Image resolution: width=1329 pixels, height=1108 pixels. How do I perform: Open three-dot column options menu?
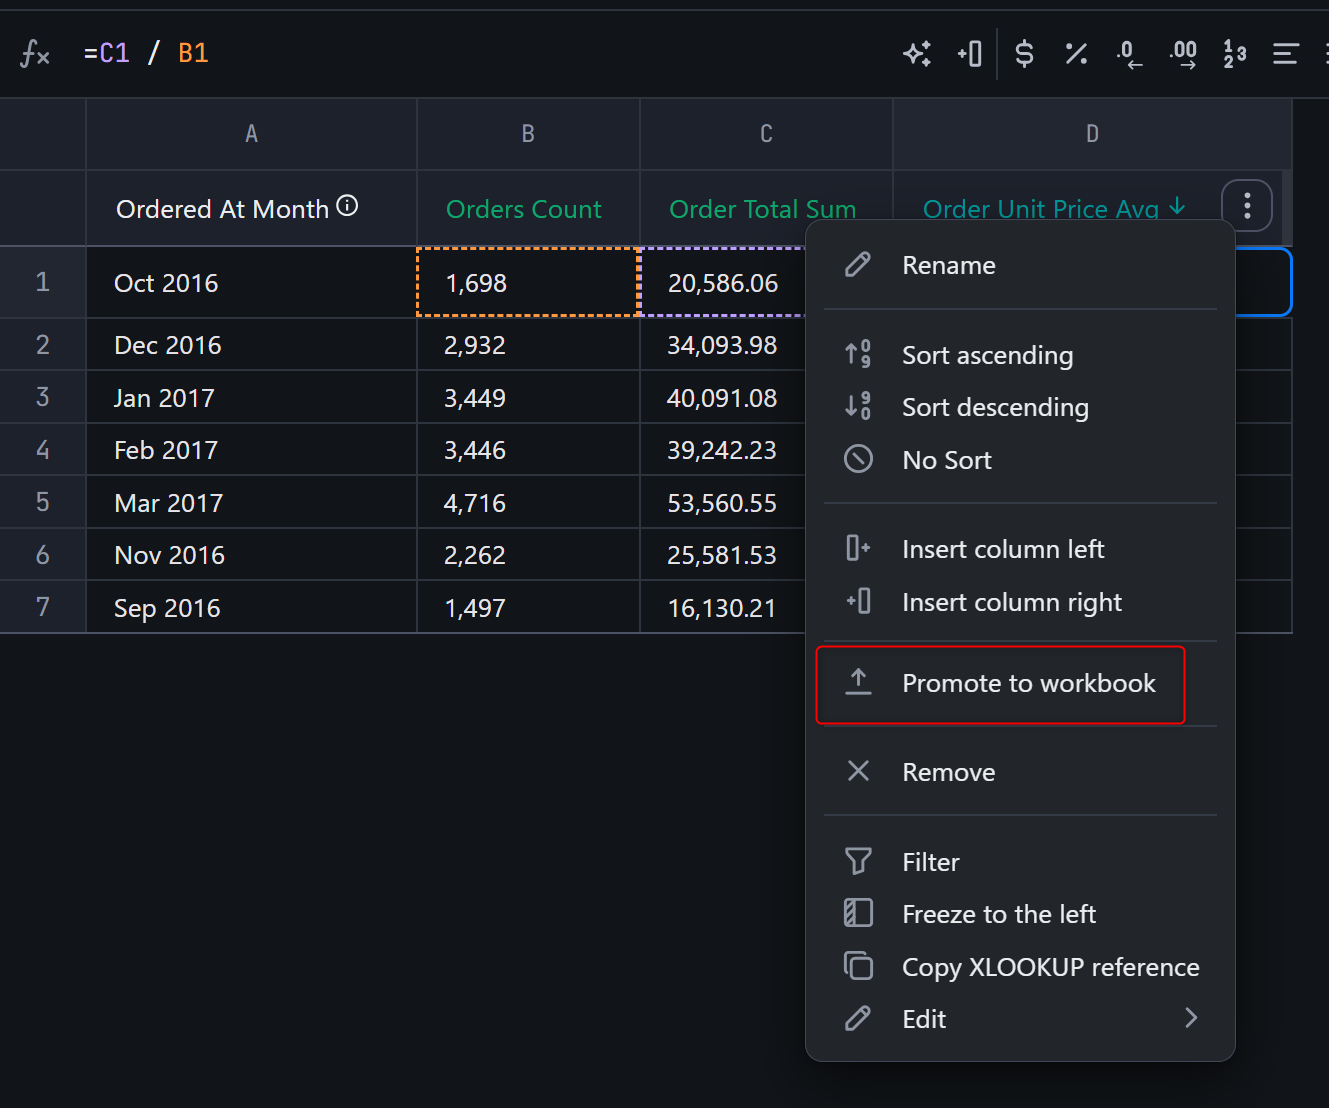coord(1246,206)
